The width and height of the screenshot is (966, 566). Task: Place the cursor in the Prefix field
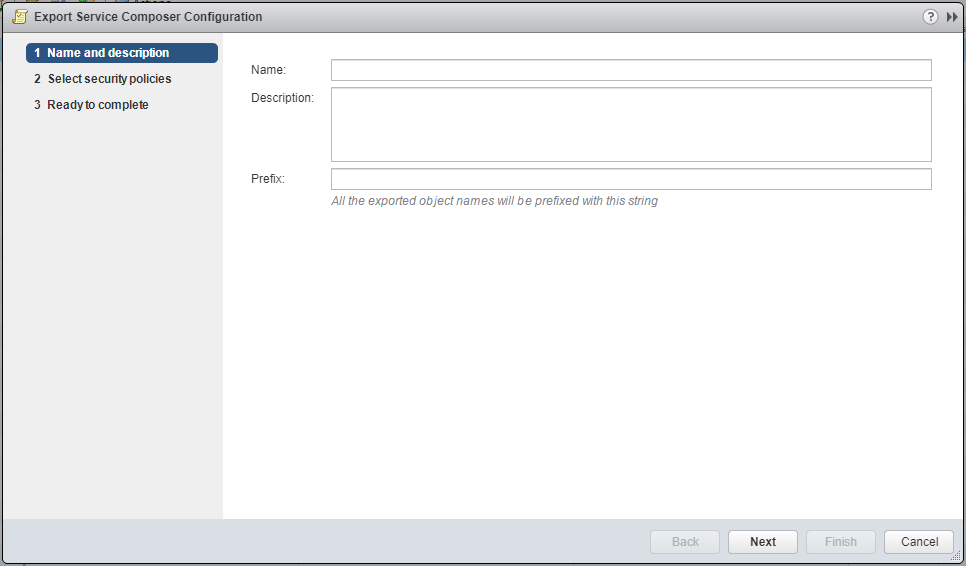click(x=630, y=179)
